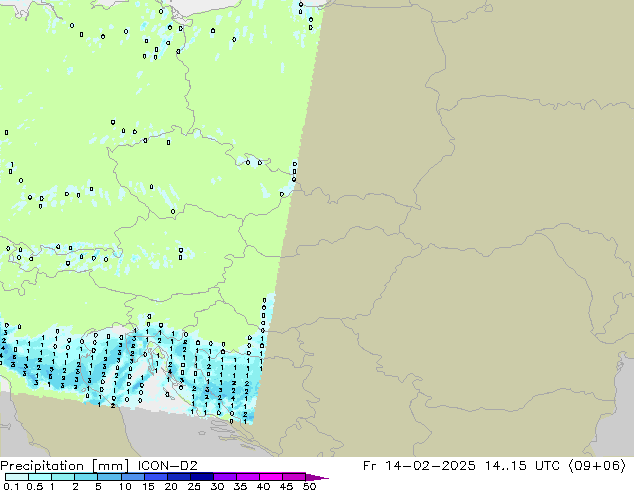Select the 40–45 mm magenta swatch
This screenshot has width=634, height=490.
click(x=271, y=477)
